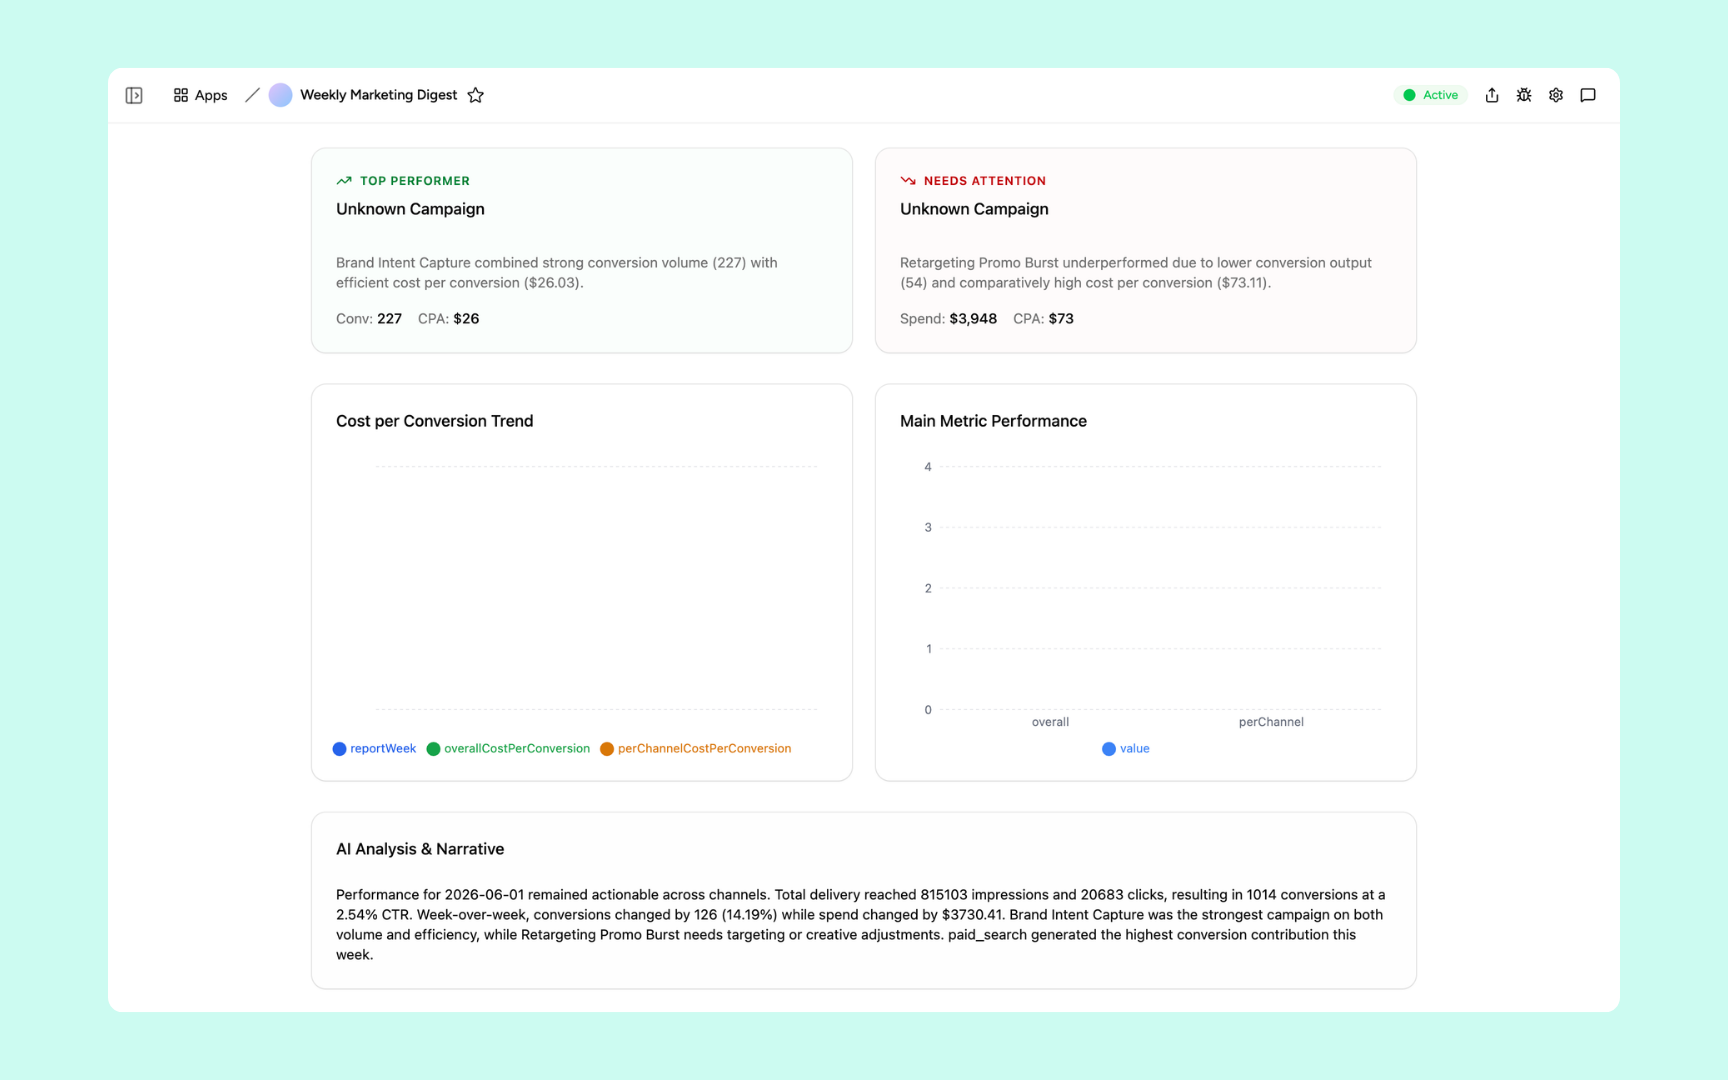Click the value legend label

click(1135, 749)
